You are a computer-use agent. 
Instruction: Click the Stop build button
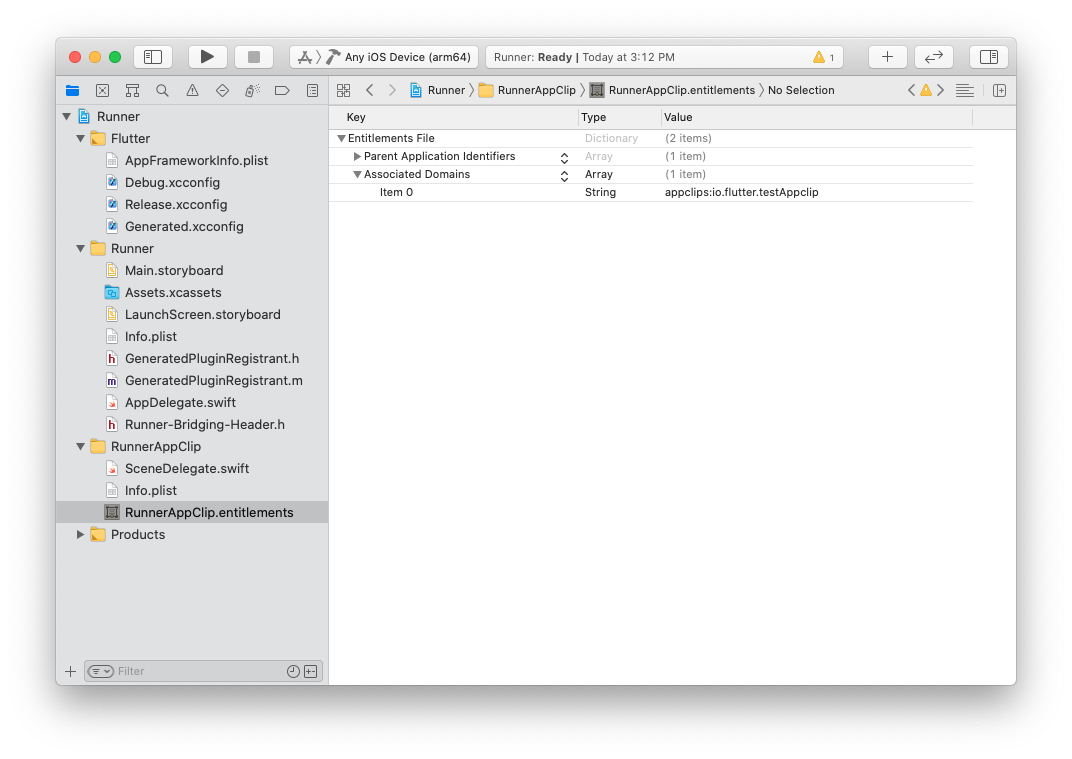point(254,57)
